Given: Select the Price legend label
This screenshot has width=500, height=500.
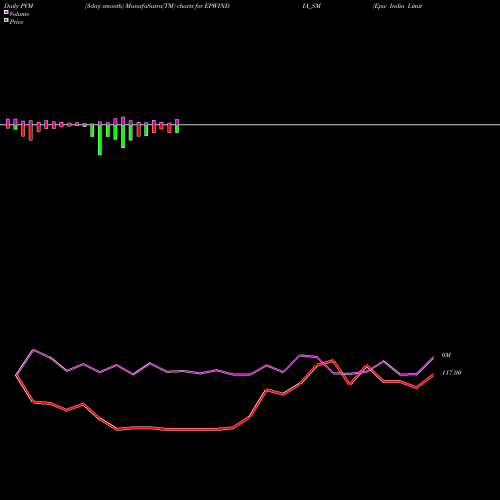Looking at the screenshot, I should tap(16, 22).
